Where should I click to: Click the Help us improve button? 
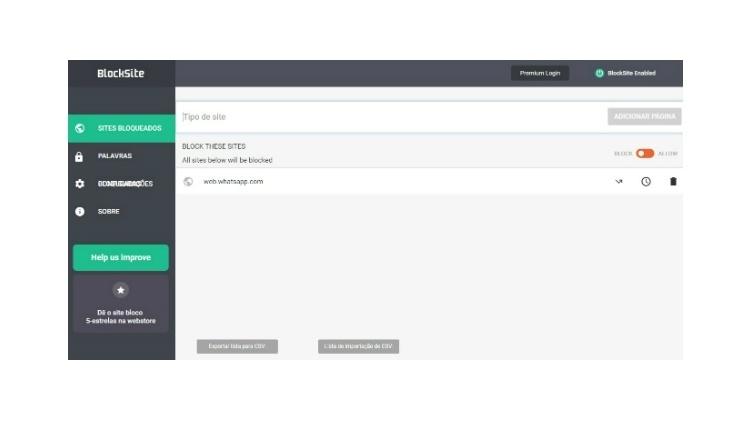coord(121,257)
